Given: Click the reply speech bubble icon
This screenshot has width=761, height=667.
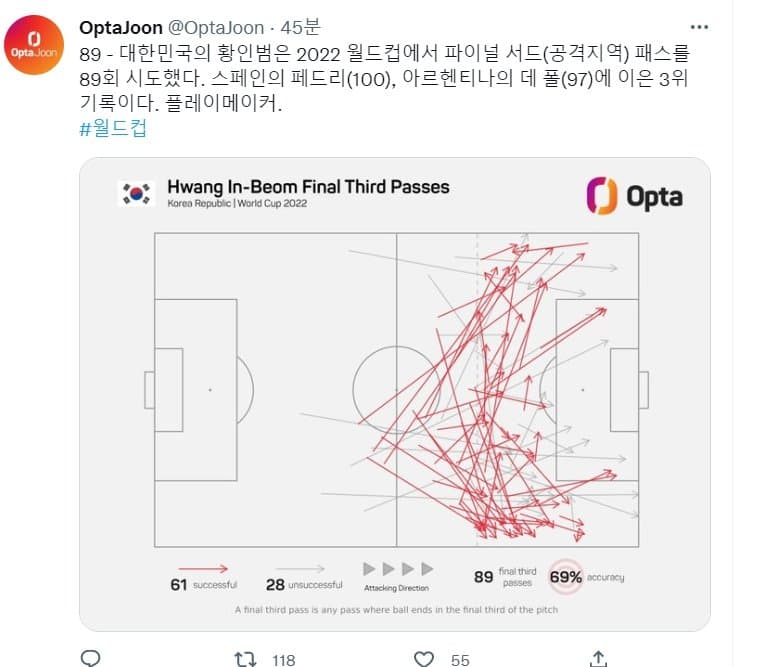Looking at the screenshot, I should tap(91, 657).
